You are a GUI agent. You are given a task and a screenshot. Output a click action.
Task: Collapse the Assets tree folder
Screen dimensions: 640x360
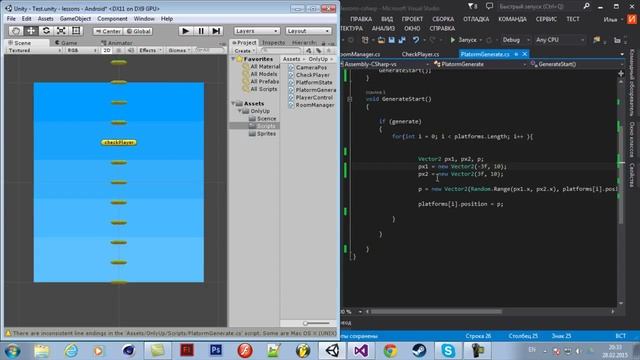click(x=233, y=104)
